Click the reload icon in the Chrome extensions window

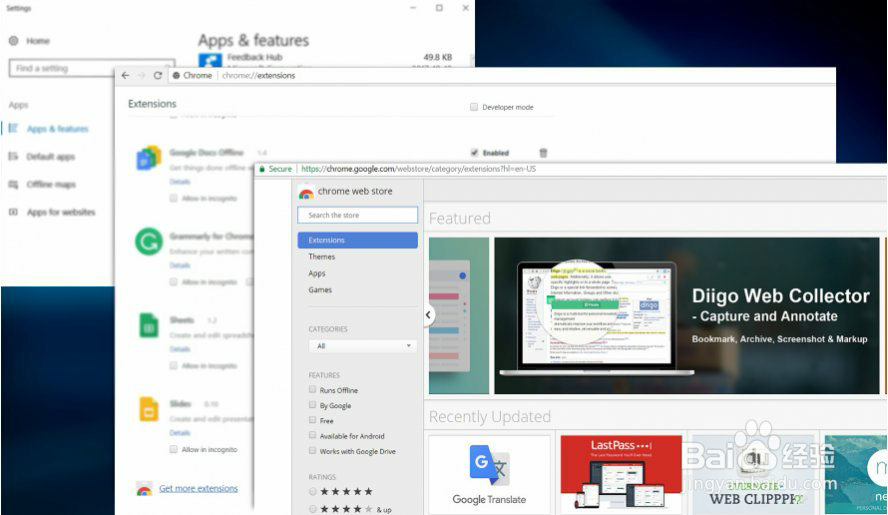[158, 75]
